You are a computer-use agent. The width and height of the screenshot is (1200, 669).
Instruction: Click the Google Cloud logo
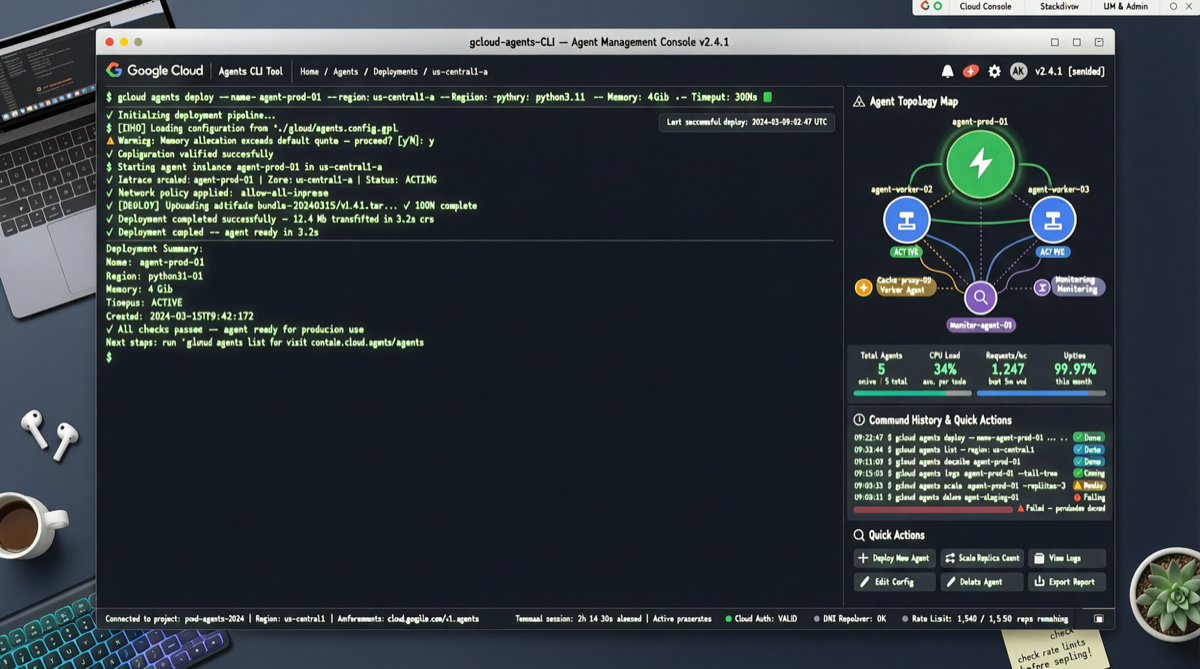pos(154,71)
